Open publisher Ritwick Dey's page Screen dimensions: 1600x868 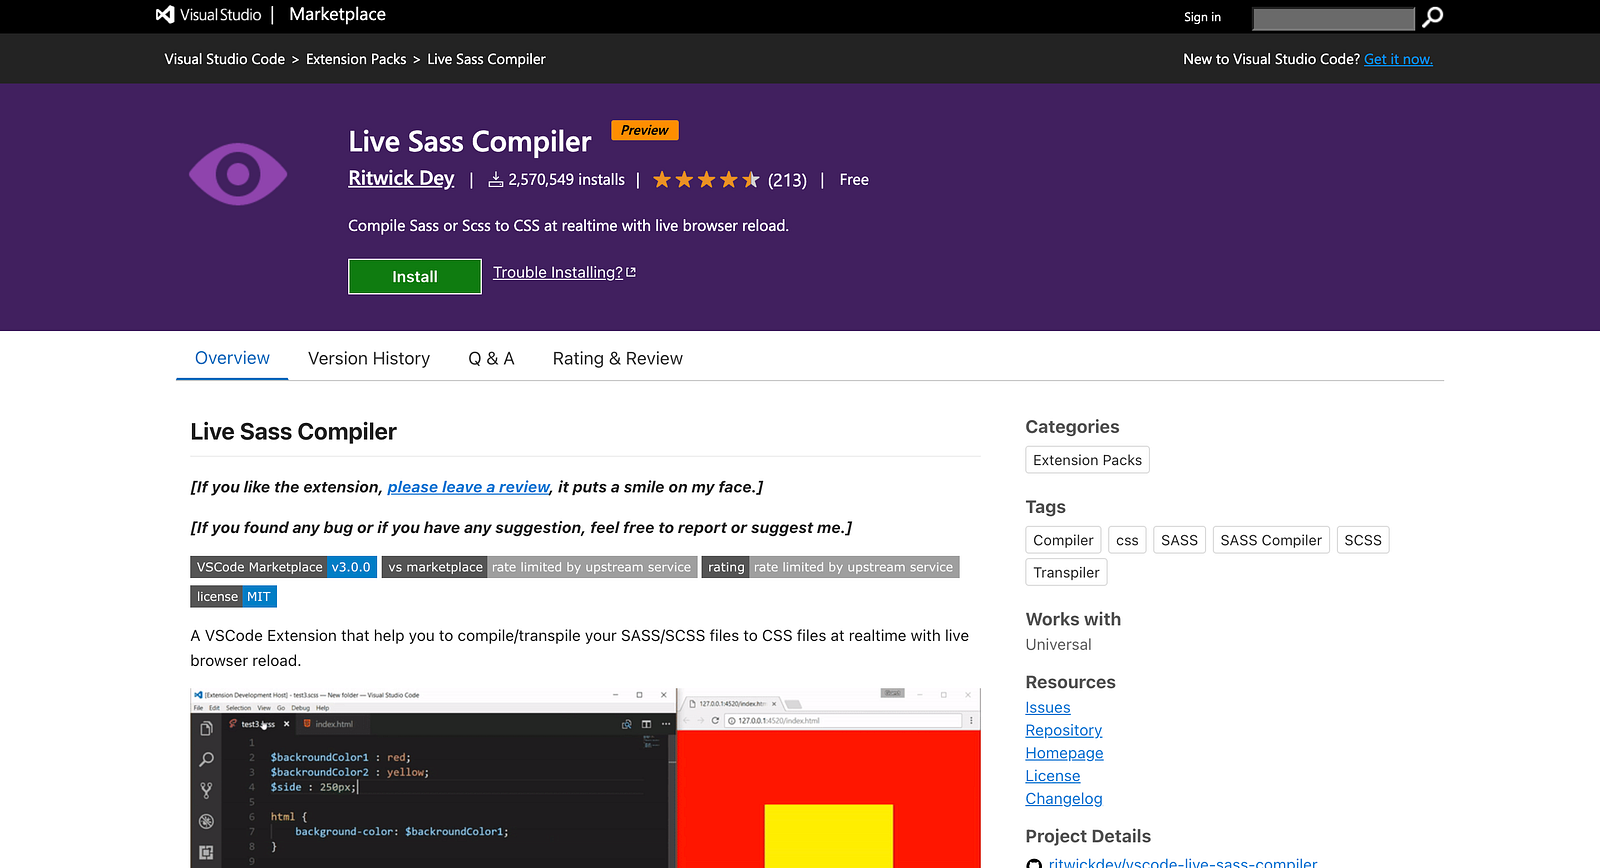[401, 178]
